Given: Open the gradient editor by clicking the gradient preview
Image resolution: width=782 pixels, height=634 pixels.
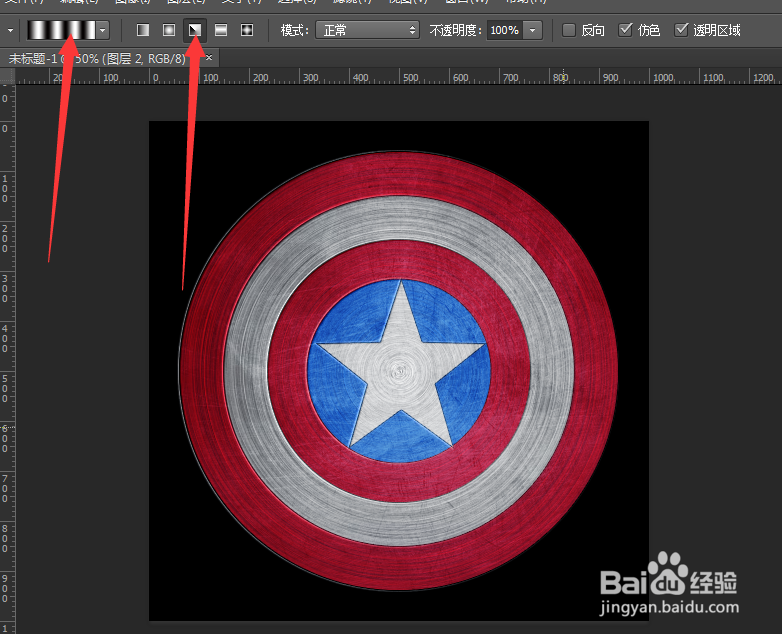Looking at the screenshot, I should click(x=61, y=30).
